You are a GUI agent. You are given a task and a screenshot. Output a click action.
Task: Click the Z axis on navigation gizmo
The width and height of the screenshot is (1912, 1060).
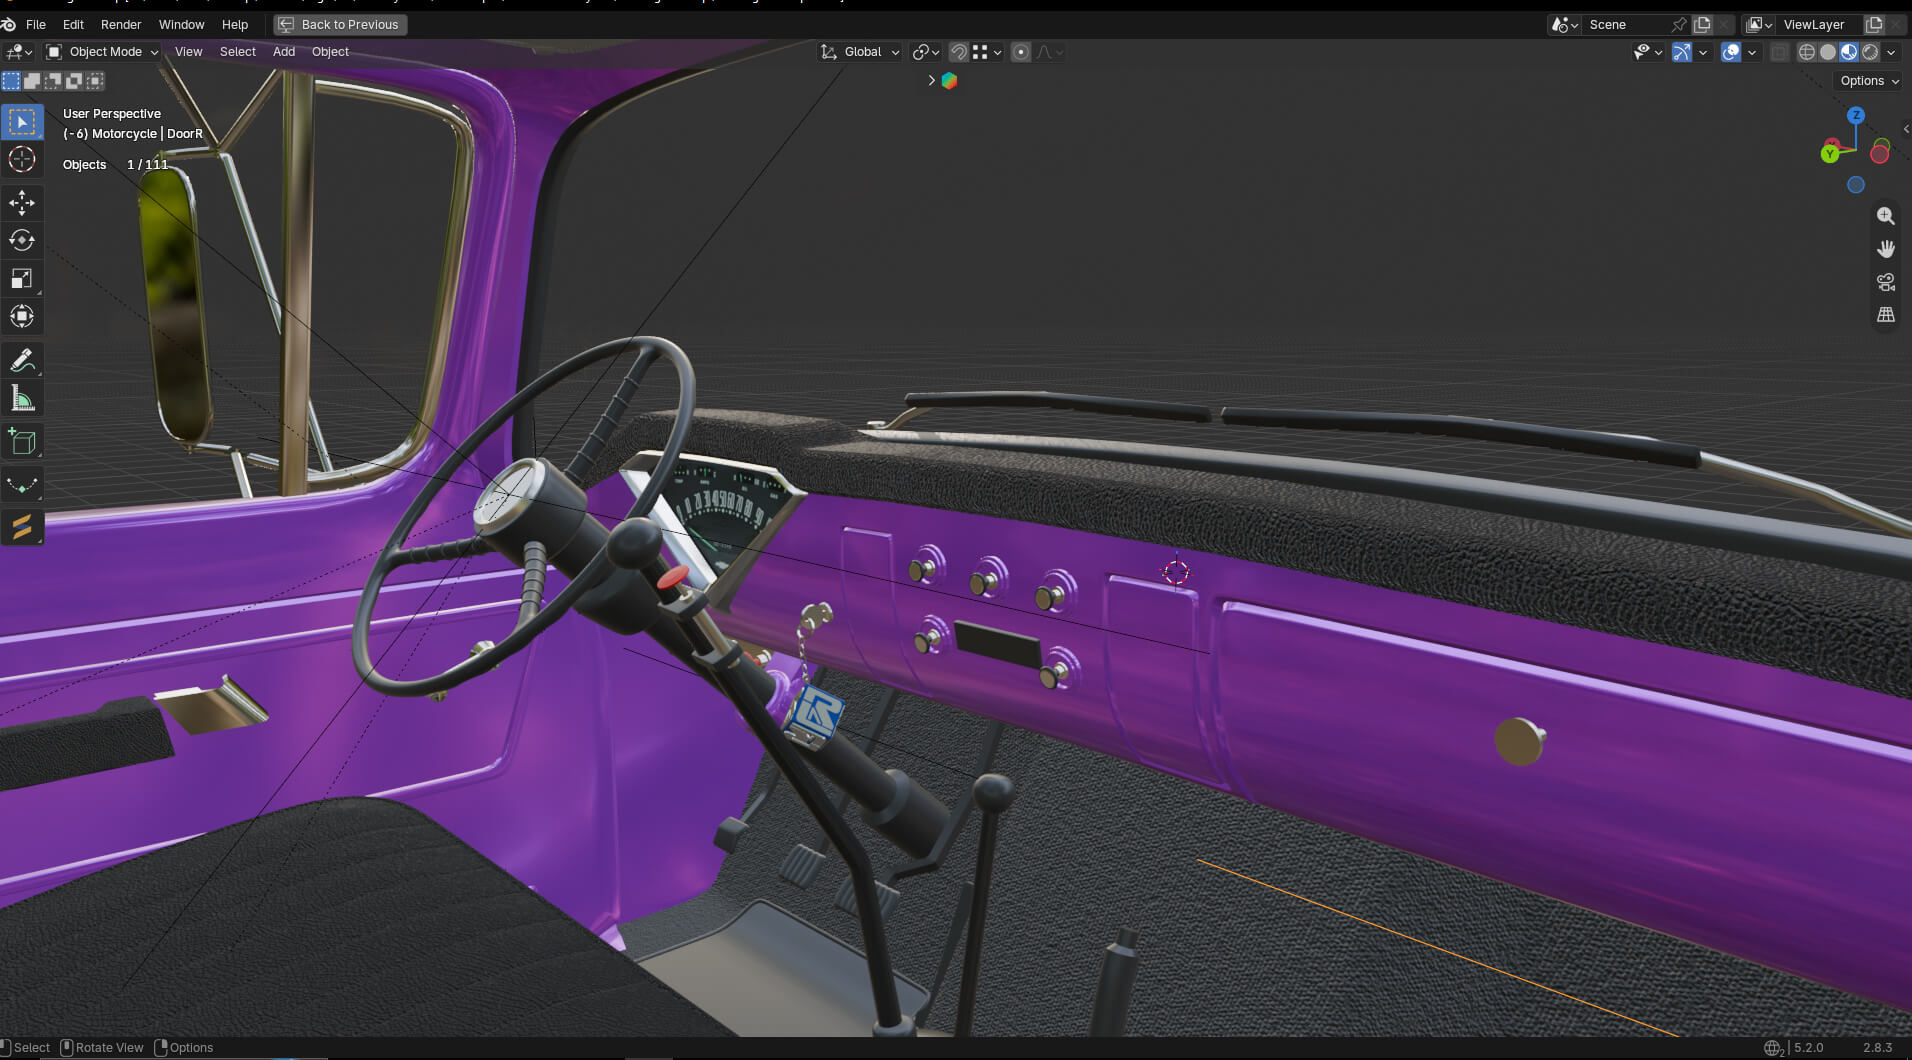coord(1856,115)
